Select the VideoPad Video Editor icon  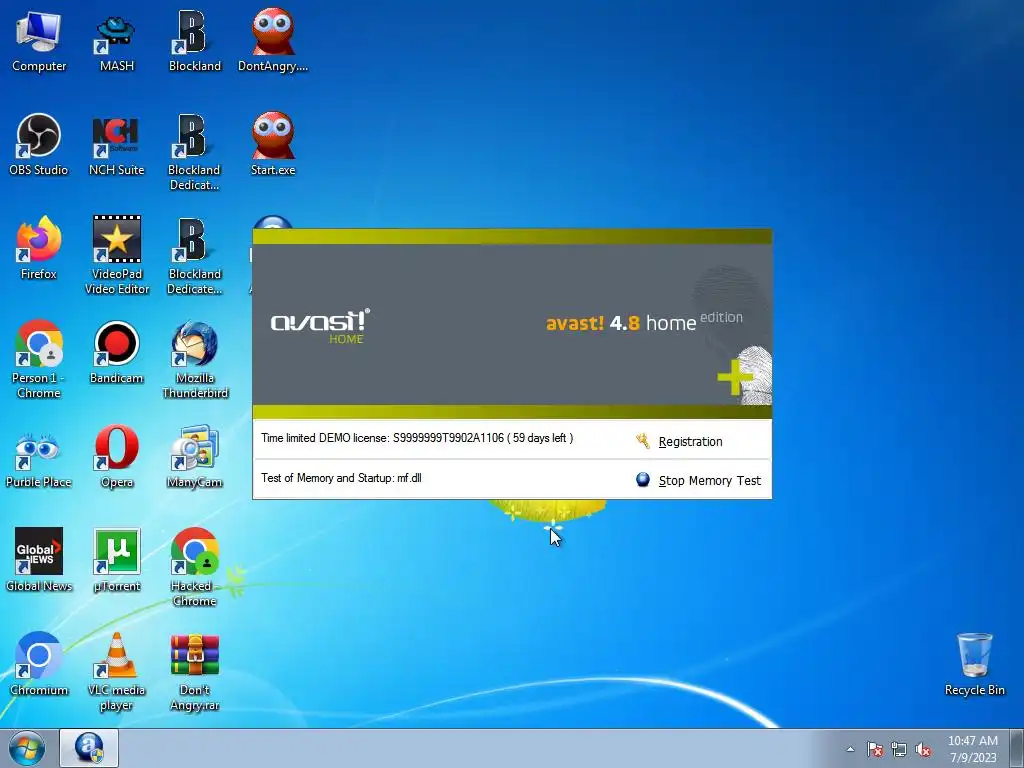pos(116,256)
